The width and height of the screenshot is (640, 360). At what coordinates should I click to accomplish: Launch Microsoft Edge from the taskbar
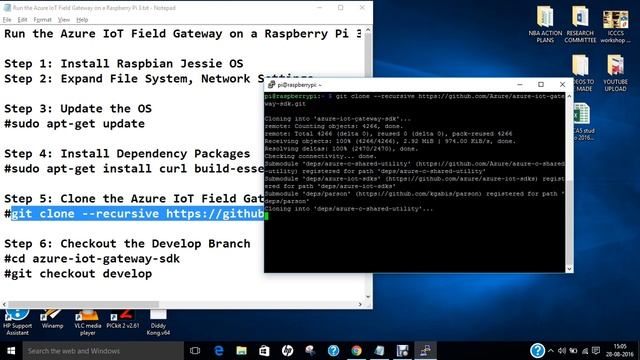219,351
